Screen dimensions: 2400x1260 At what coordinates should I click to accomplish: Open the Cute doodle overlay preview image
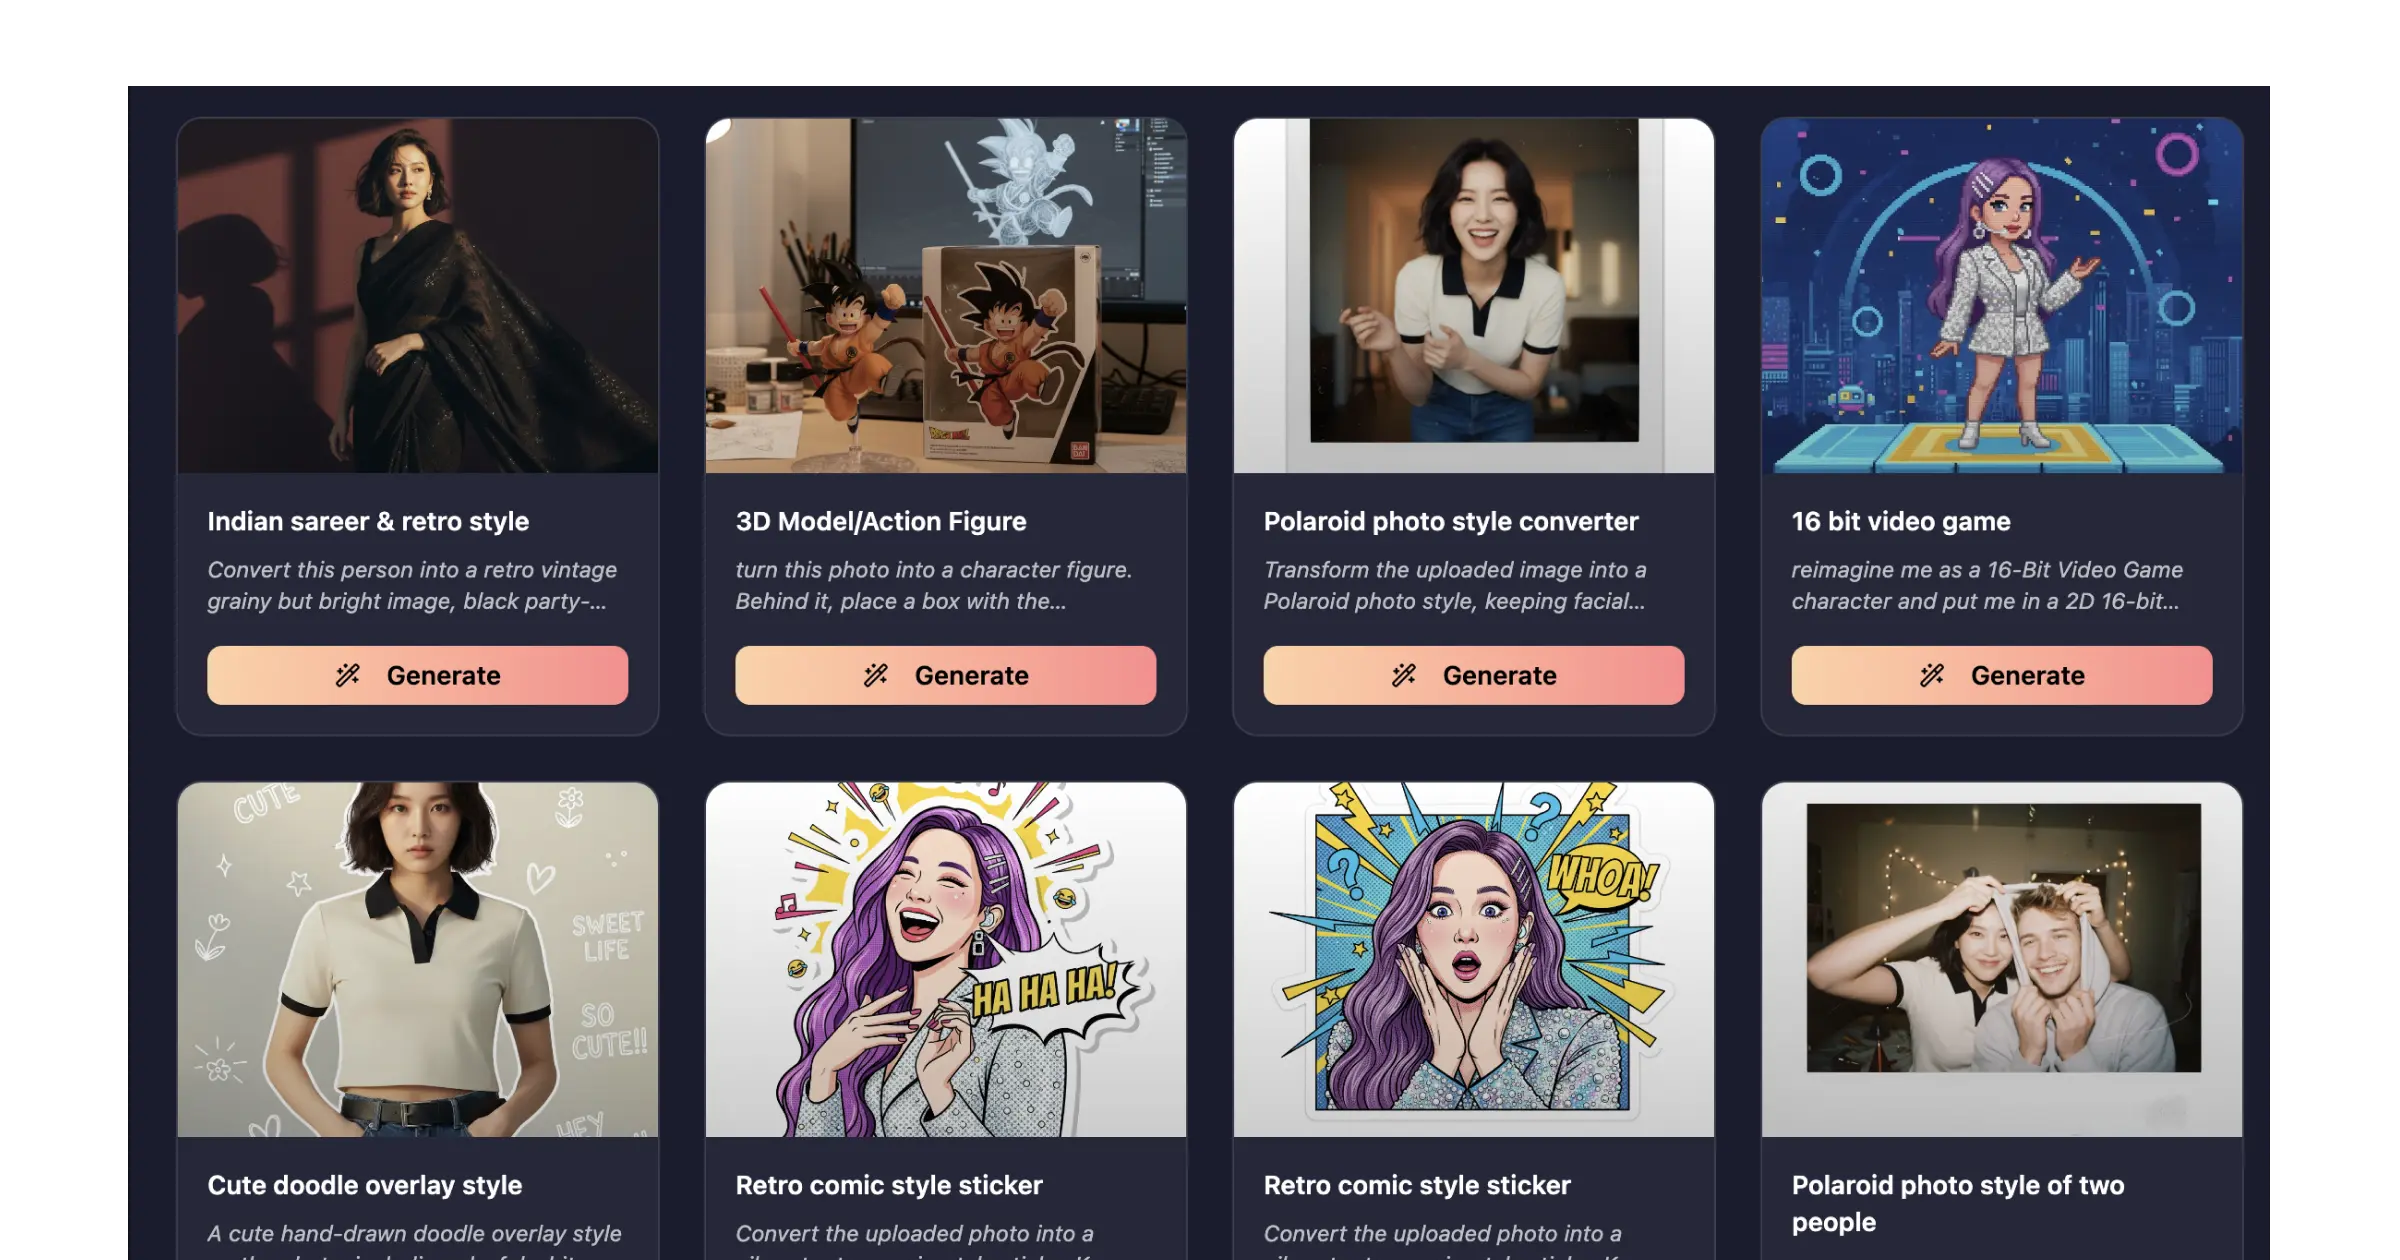tap(418, 960)
